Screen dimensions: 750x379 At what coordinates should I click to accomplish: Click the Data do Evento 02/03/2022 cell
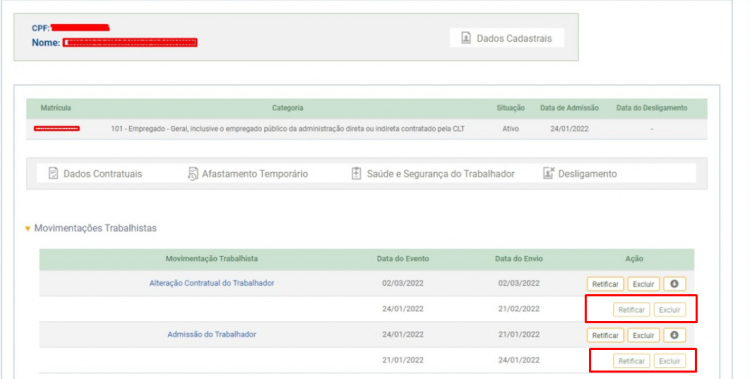click(x=403, y=283)
